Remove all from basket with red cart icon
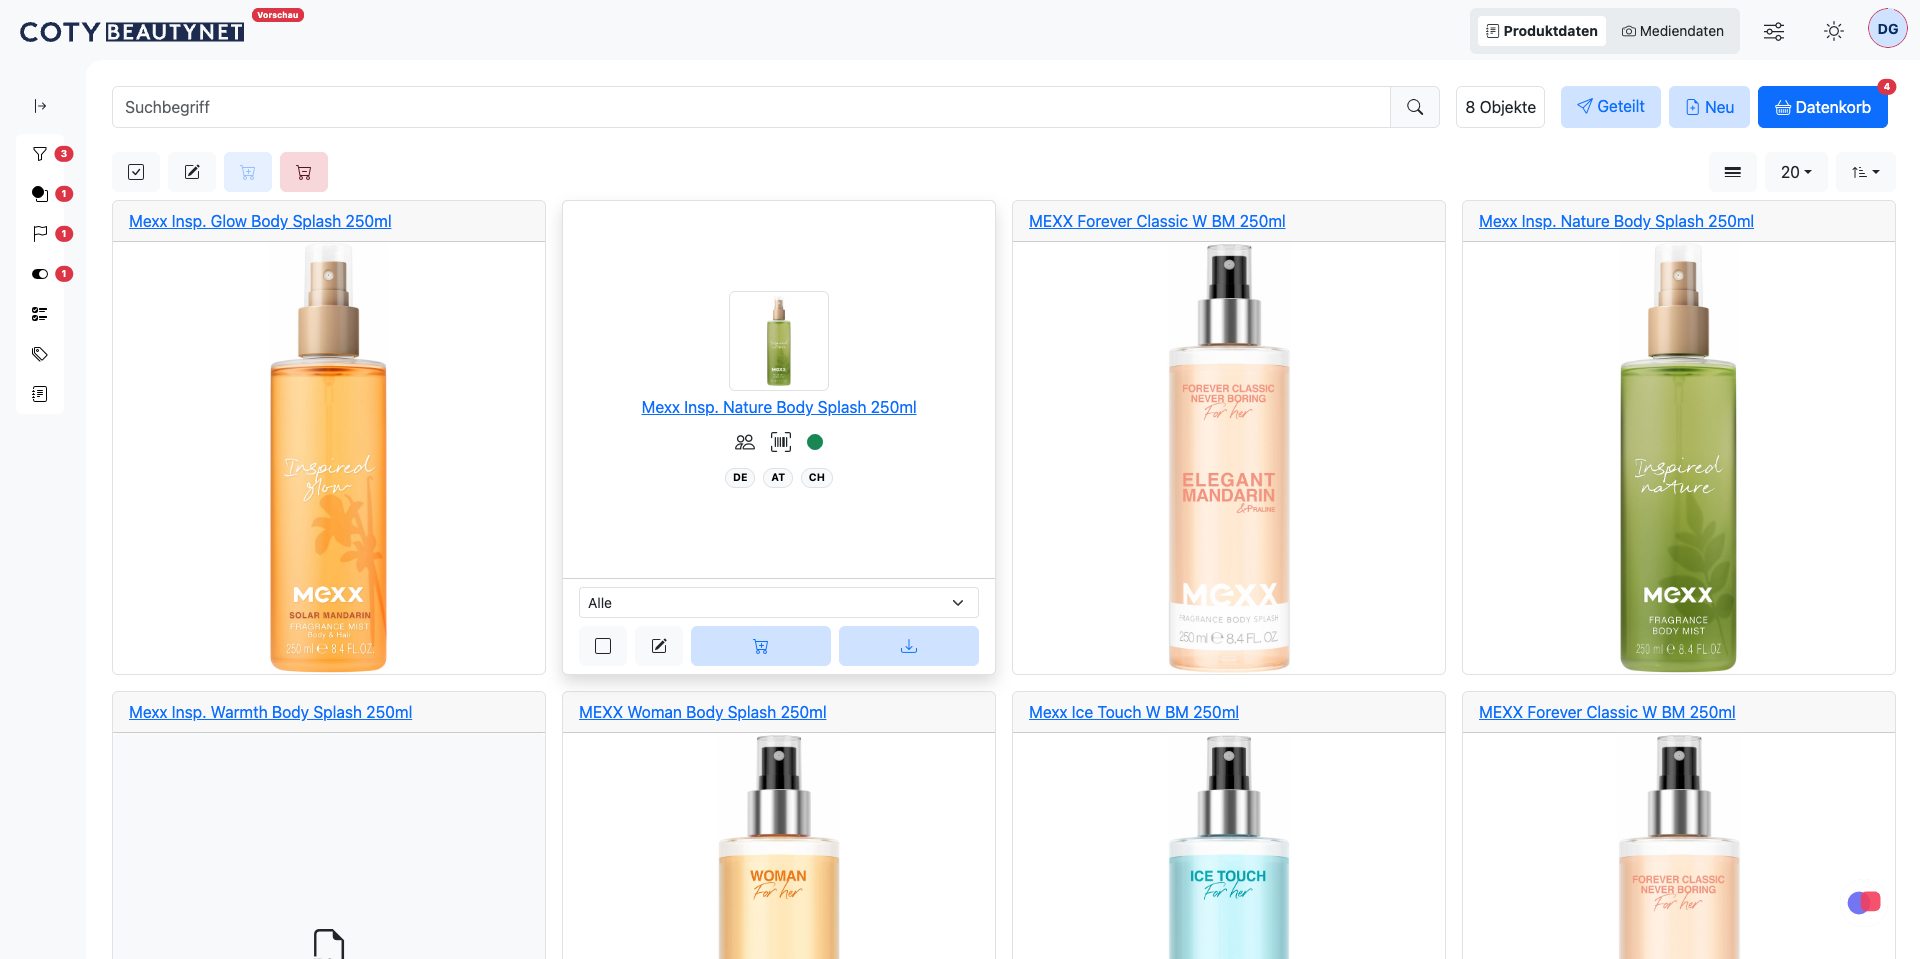Viewport: 1920px width, 959px height. pos(304,172)
